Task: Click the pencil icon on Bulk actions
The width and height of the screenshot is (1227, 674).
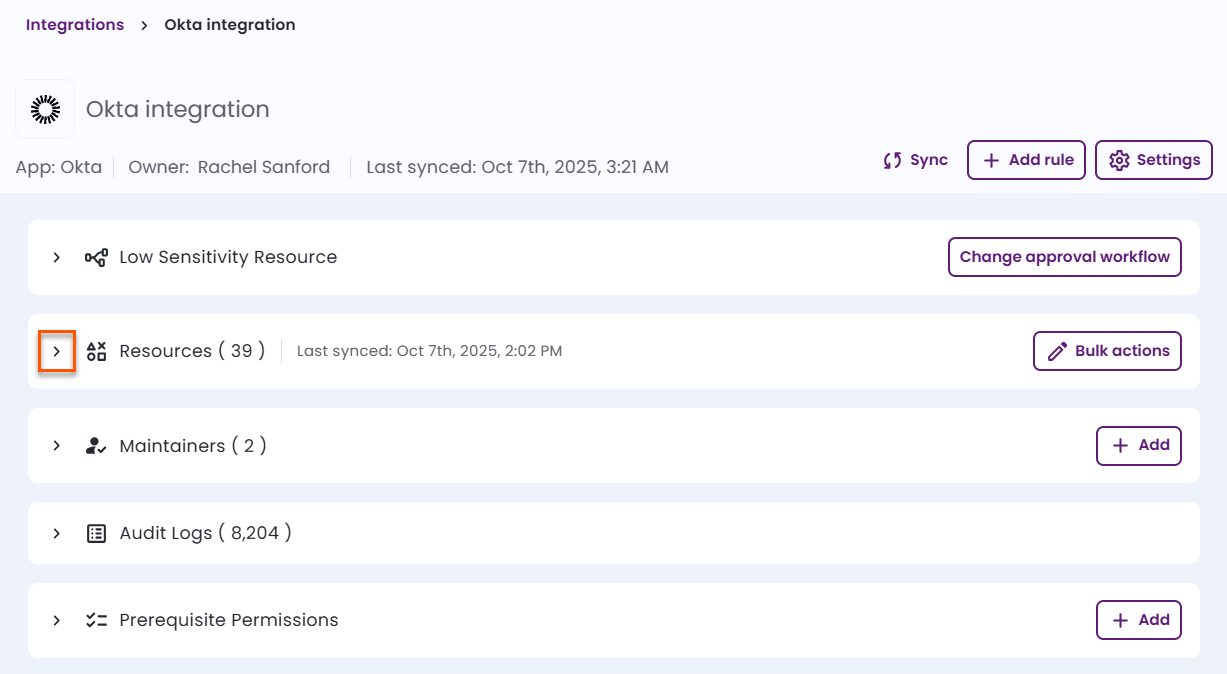Action: 1058,351
